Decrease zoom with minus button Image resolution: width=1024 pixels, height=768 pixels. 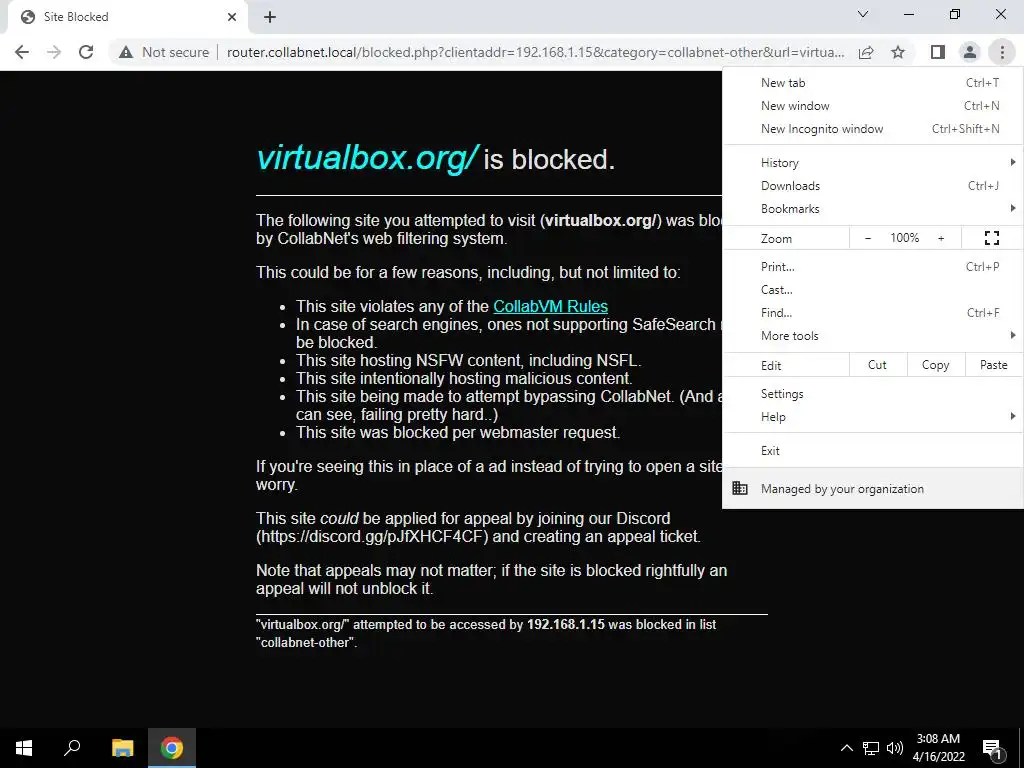(868, 238)
